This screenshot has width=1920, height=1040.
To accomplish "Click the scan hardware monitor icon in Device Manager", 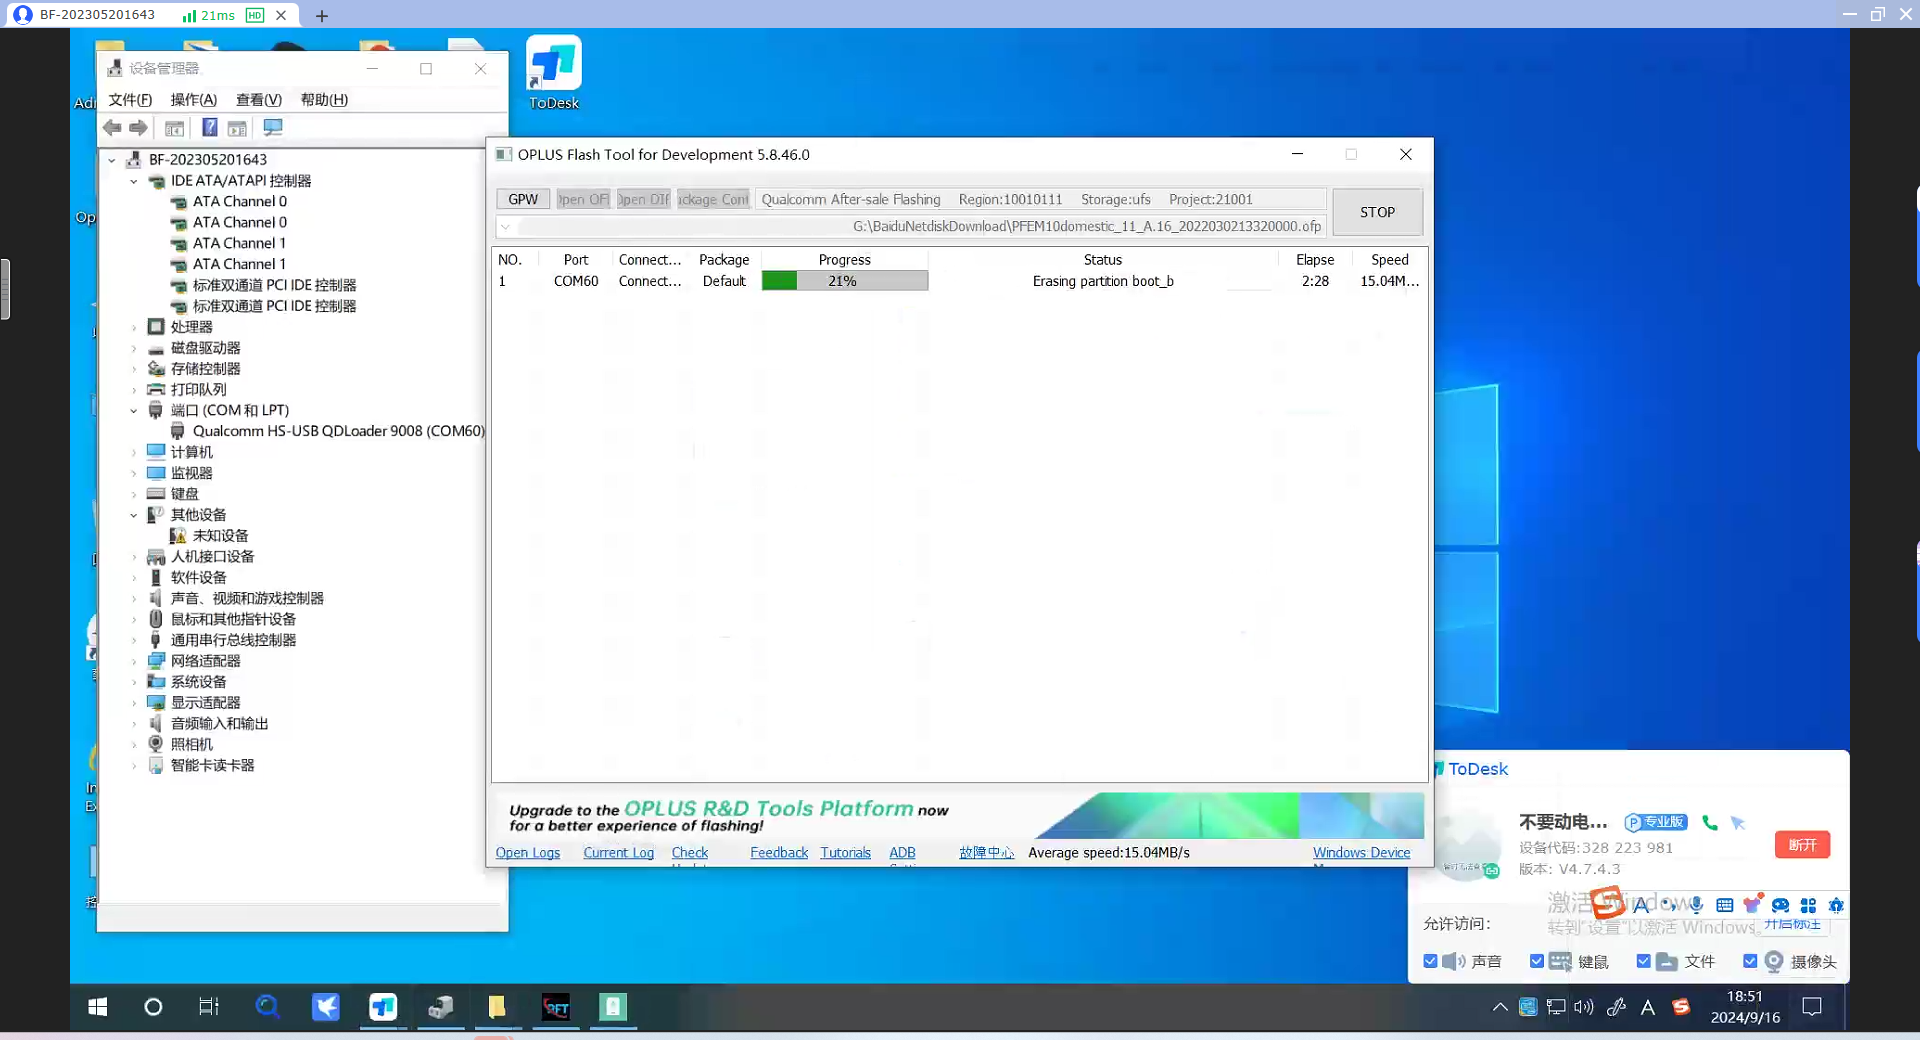I will coord(273,128).
